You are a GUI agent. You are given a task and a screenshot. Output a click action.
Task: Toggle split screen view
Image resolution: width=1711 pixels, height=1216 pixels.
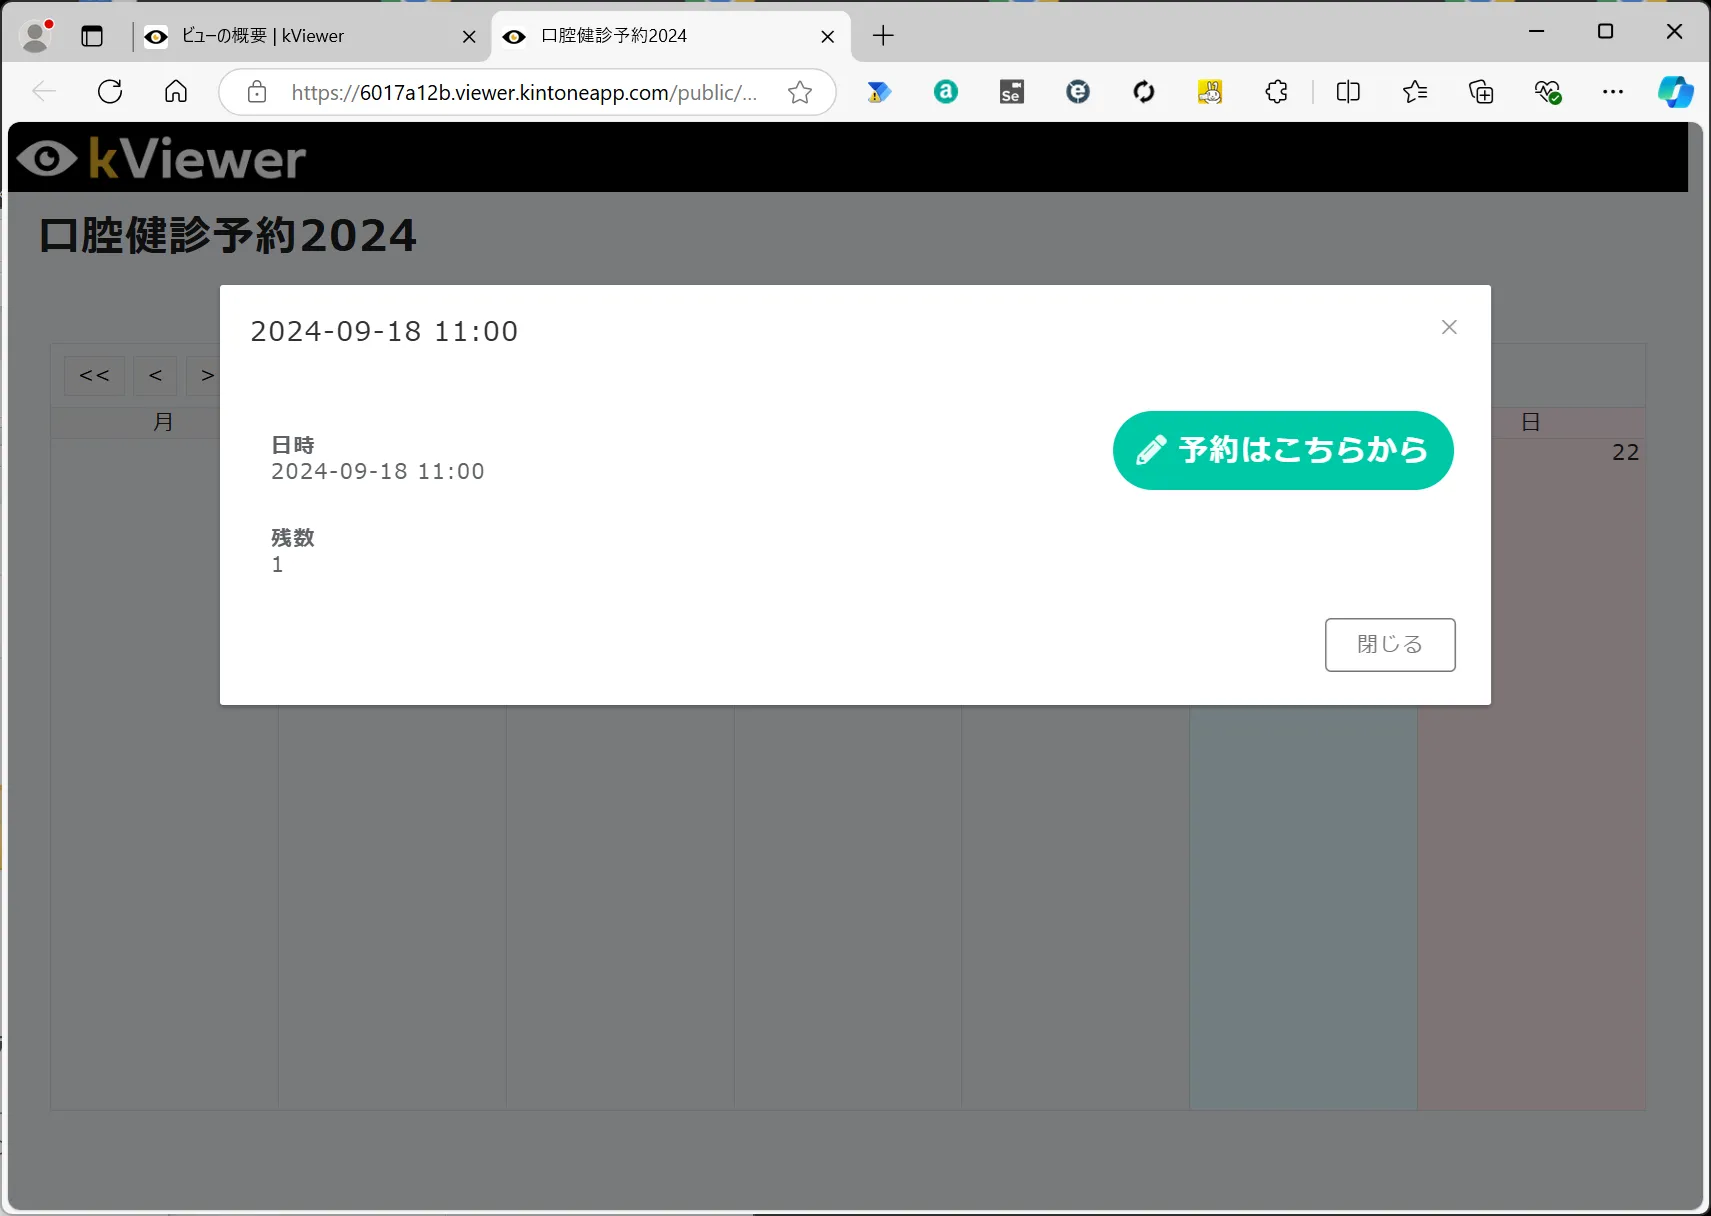pyautogui.click(x=1348, y=92)
